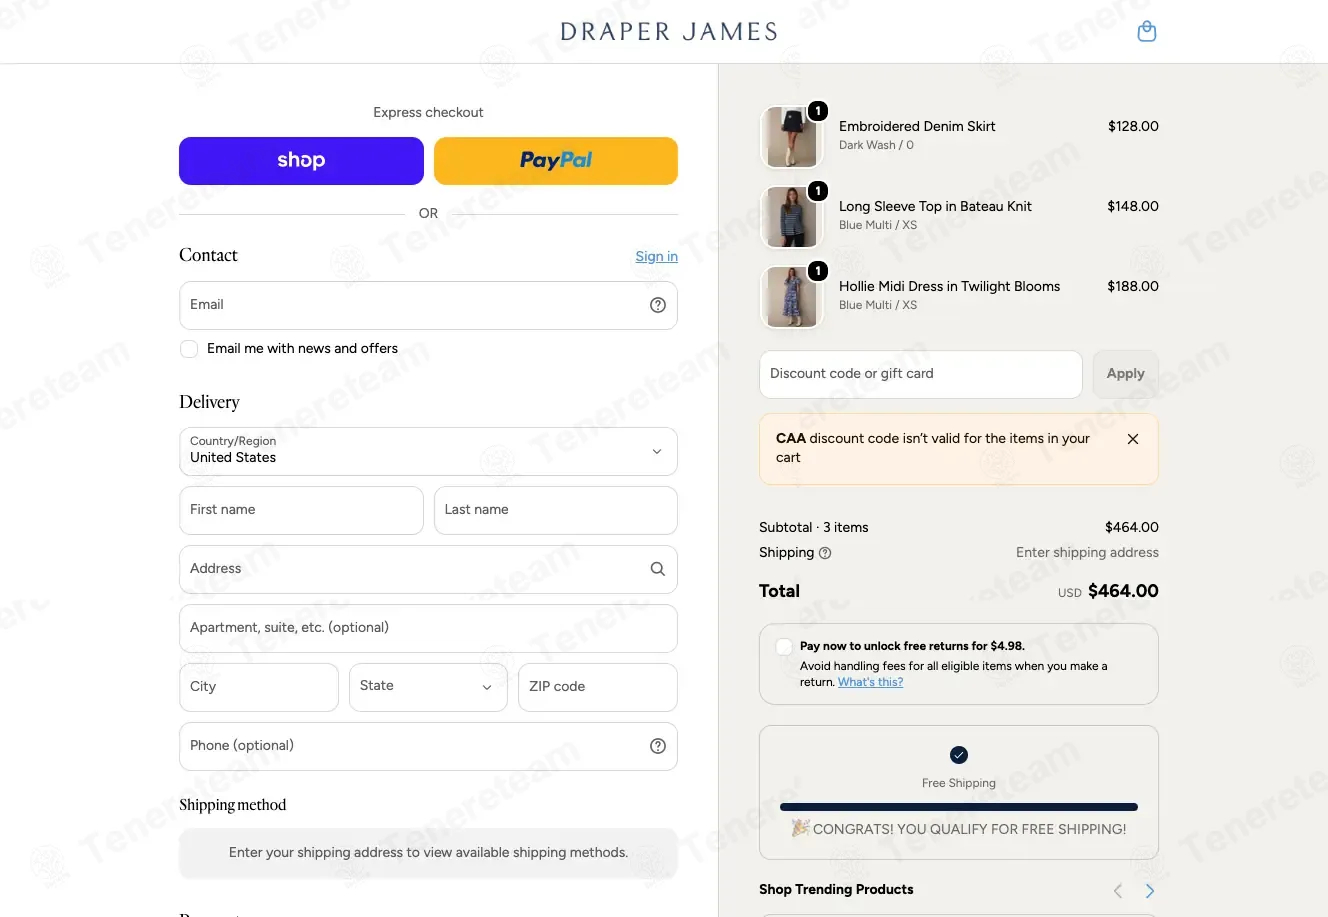Click the Free Shipping checkmark icon

pos(959,755)
